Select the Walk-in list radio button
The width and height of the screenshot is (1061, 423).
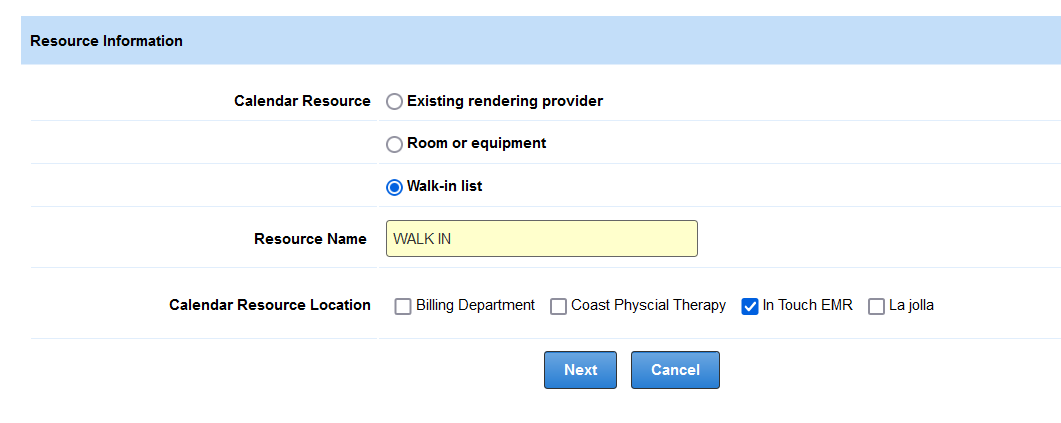(x=395, y=187)
